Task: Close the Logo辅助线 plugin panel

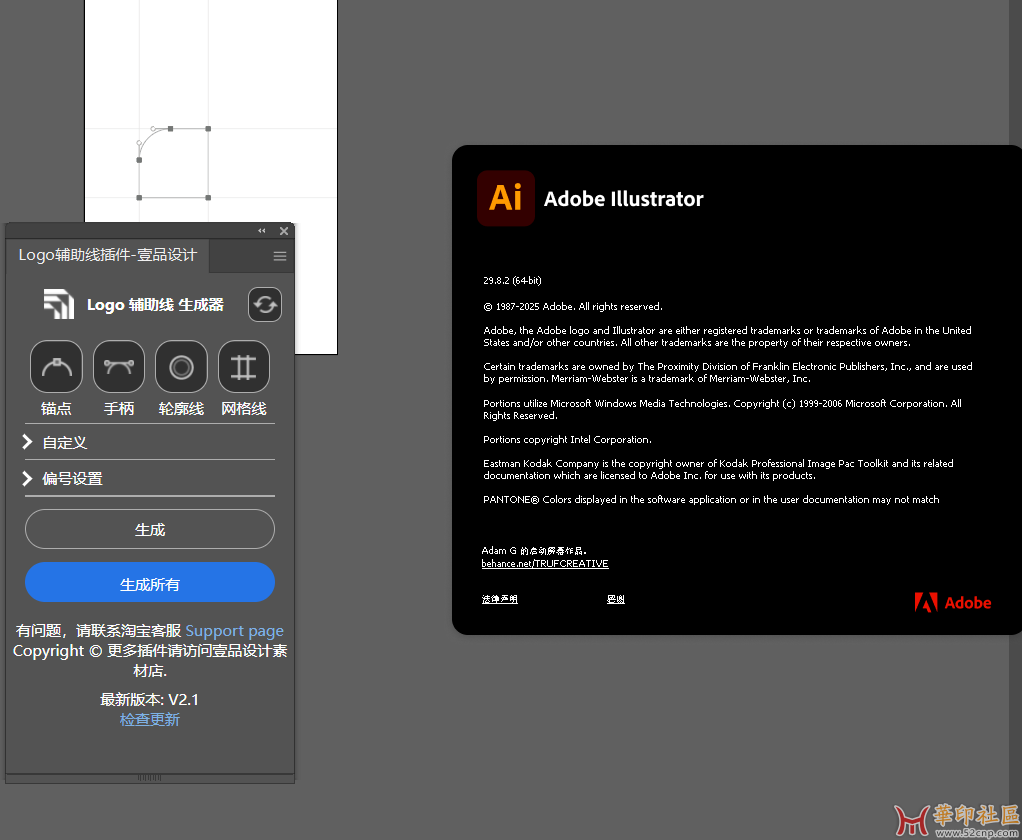Action: pyautogui.click(x=284, y=231)
